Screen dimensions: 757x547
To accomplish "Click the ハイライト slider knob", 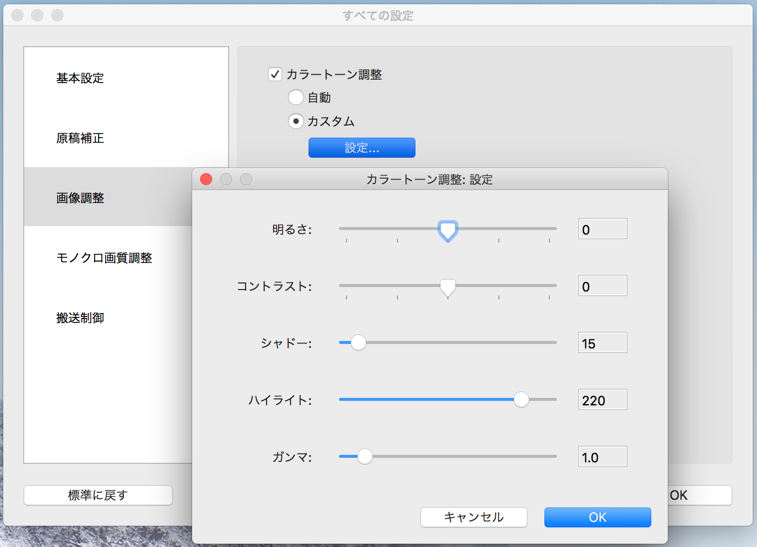I will tap(521, 400).
